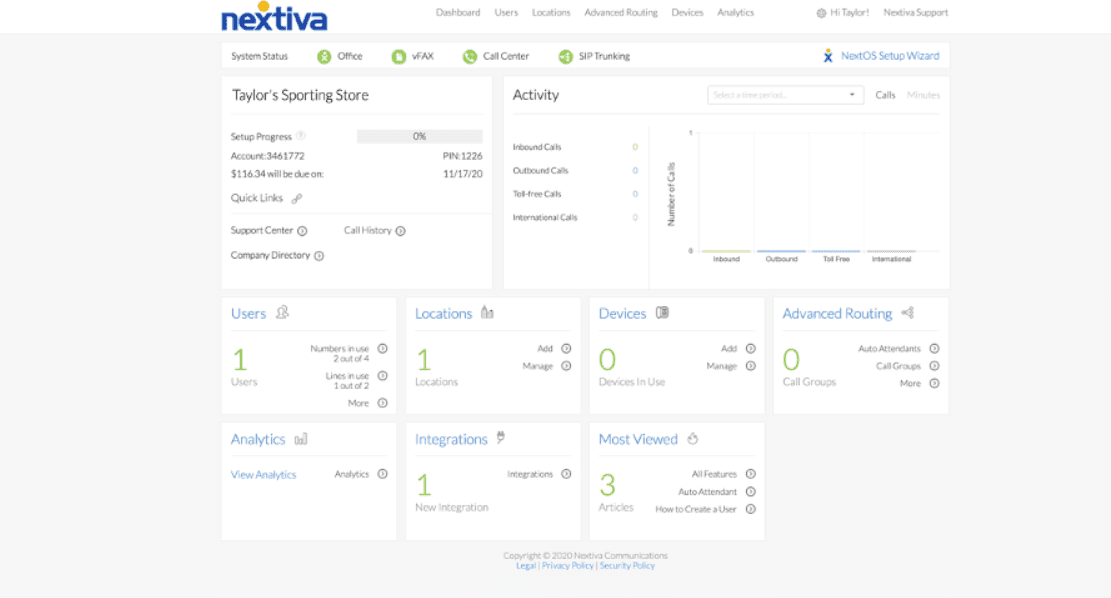The image size is (1111, 598).
Task: Open Analytics in the top navigation
Action: pyautogui.click(x=735, y=13)
